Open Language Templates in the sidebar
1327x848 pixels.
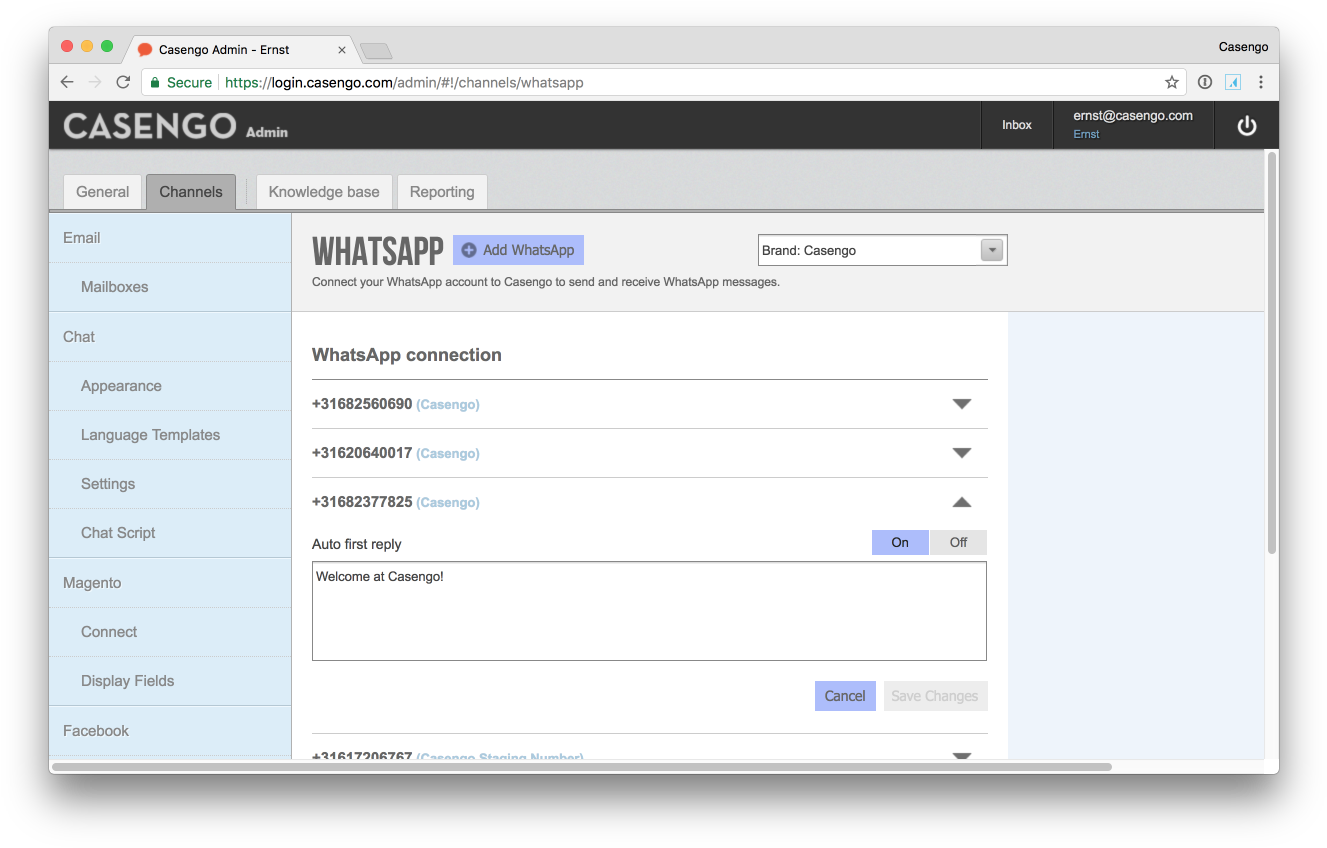(x=170, y=435)
